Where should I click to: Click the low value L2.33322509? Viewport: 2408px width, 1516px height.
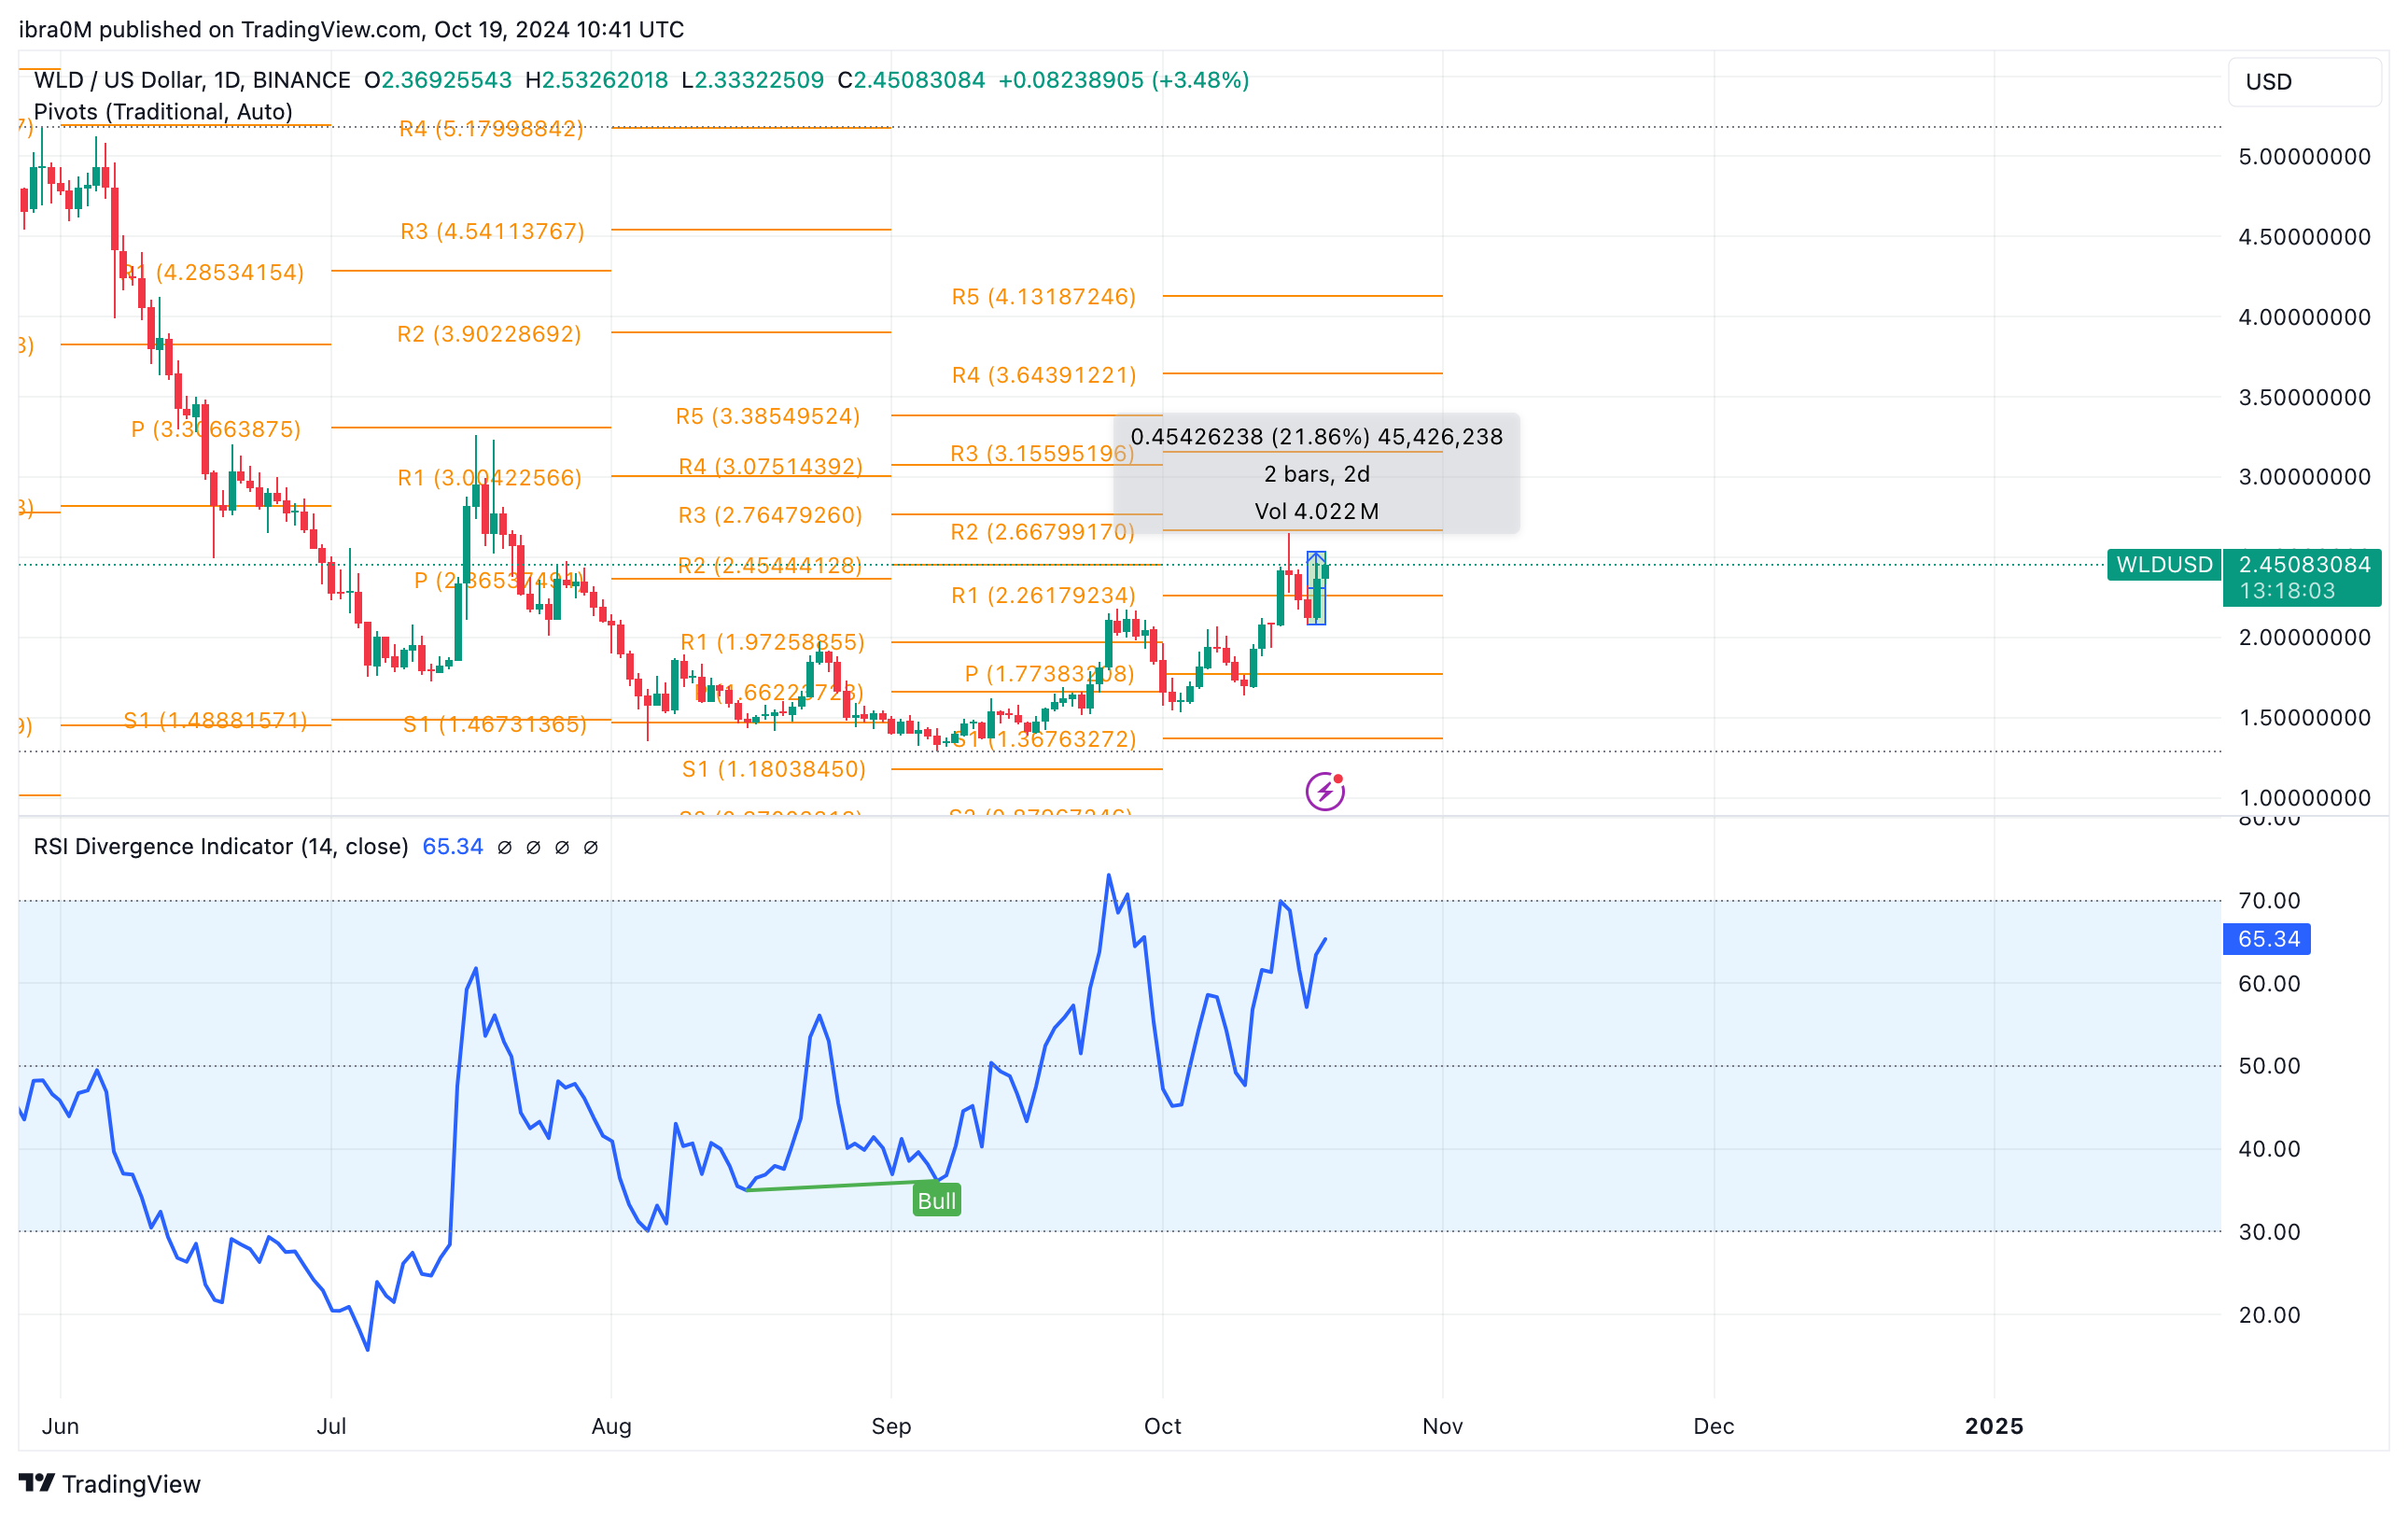click(x=752, y=80)
